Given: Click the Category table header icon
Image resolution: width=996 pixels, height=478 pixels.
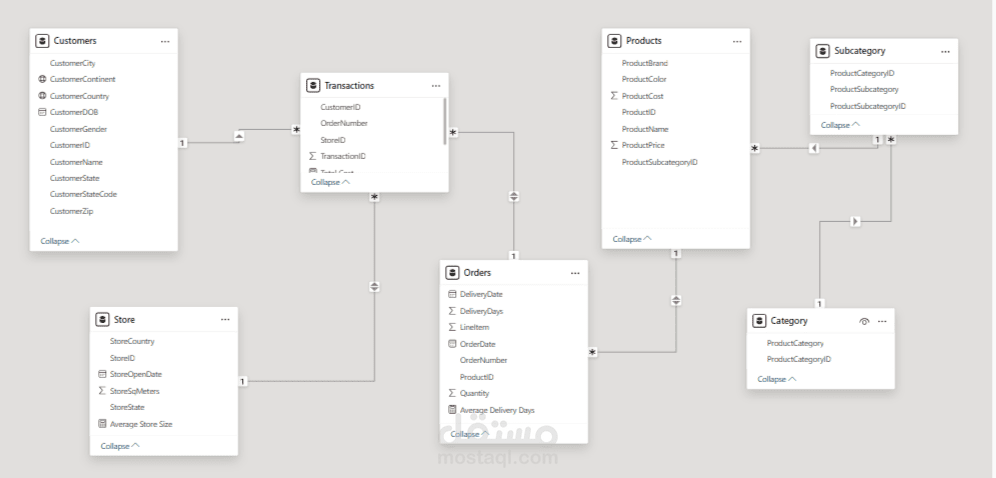Looking at the screenshot, I should point(759,321).
